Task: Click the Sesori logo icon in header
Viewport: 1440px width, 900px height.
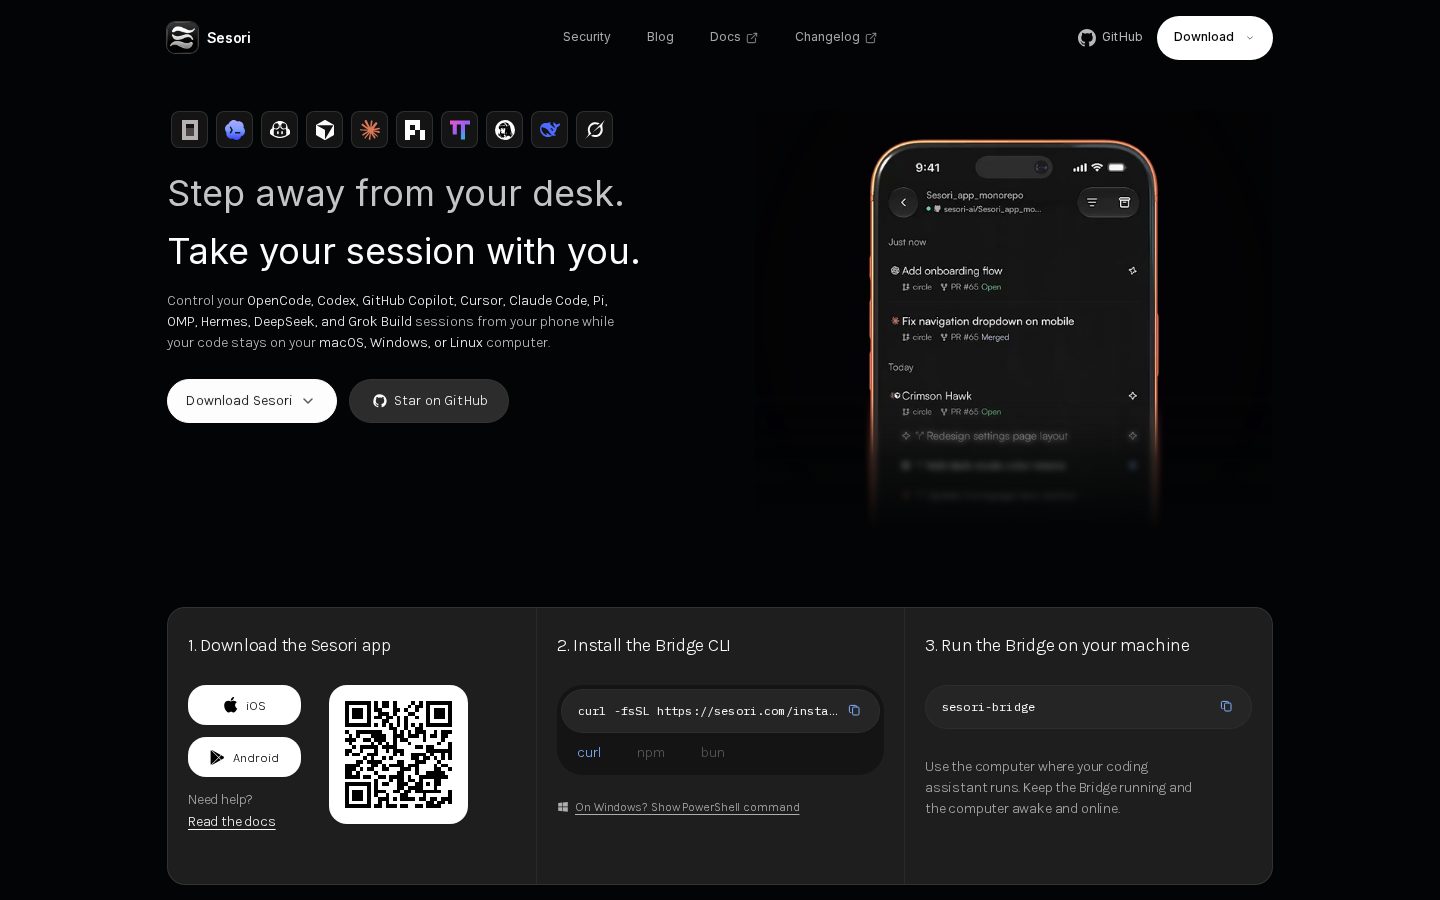Action: pos(182,37)
